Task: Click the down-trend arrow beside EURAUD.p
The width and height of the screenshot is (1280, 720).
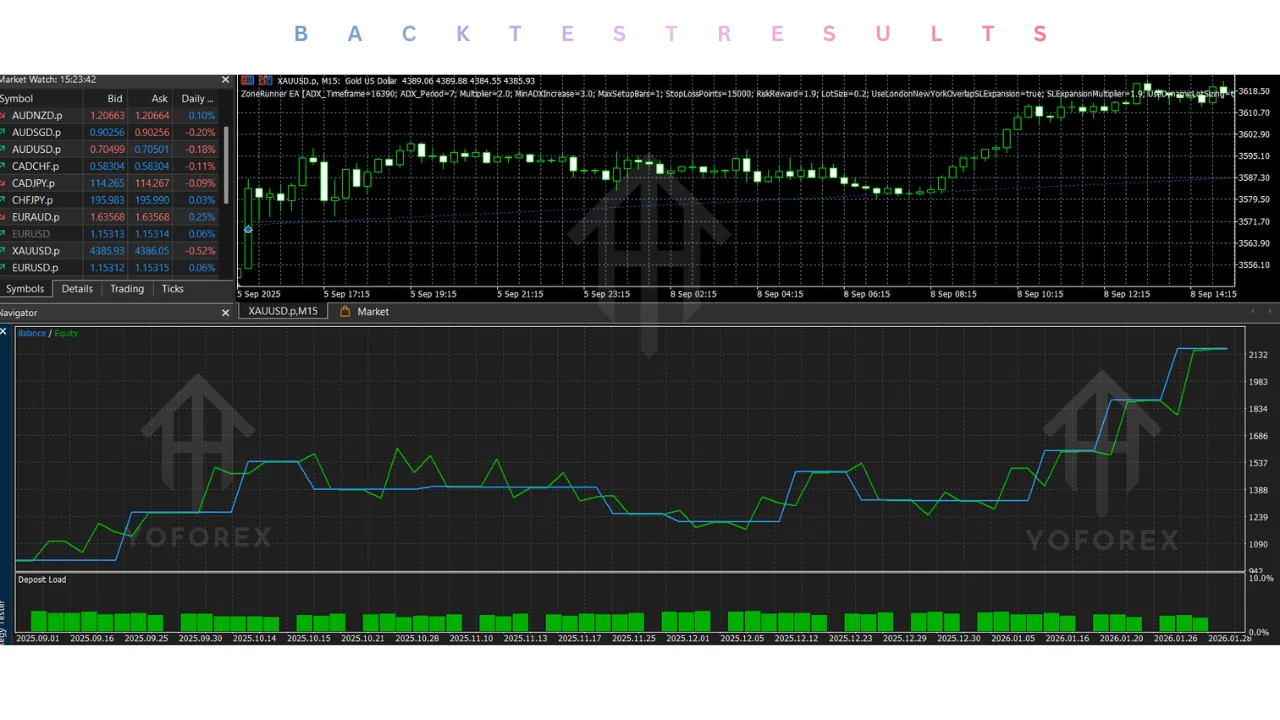Action: [4, 217]
